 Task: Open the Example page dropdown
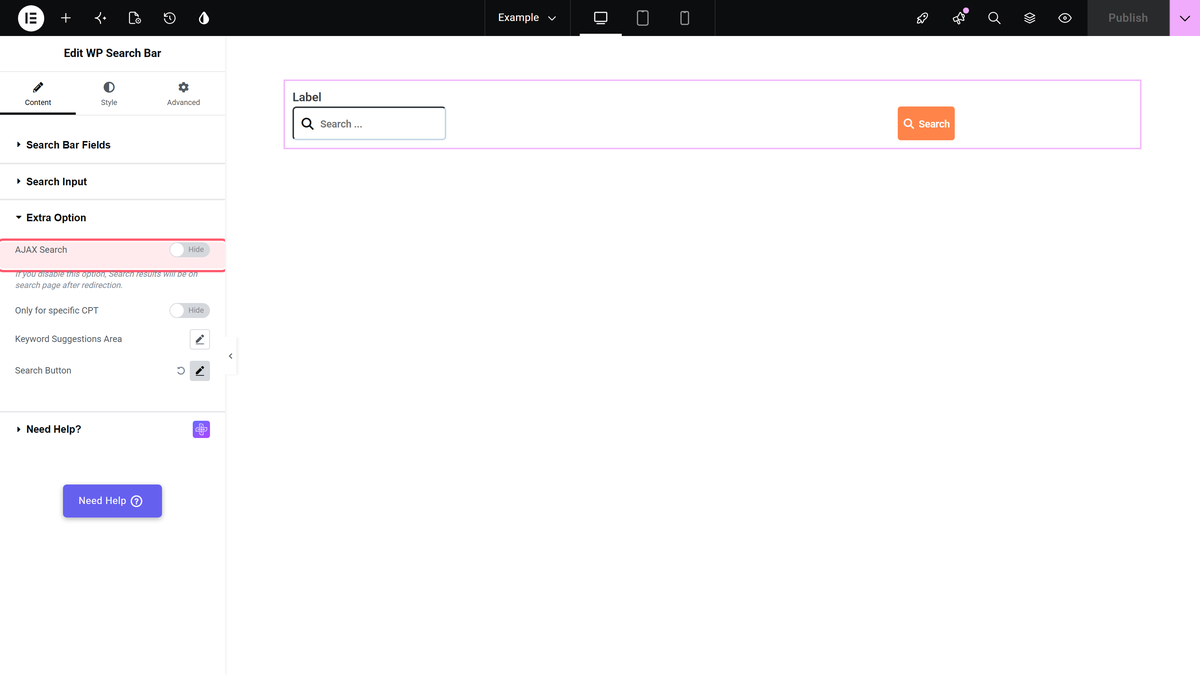[x=527, y=18]
